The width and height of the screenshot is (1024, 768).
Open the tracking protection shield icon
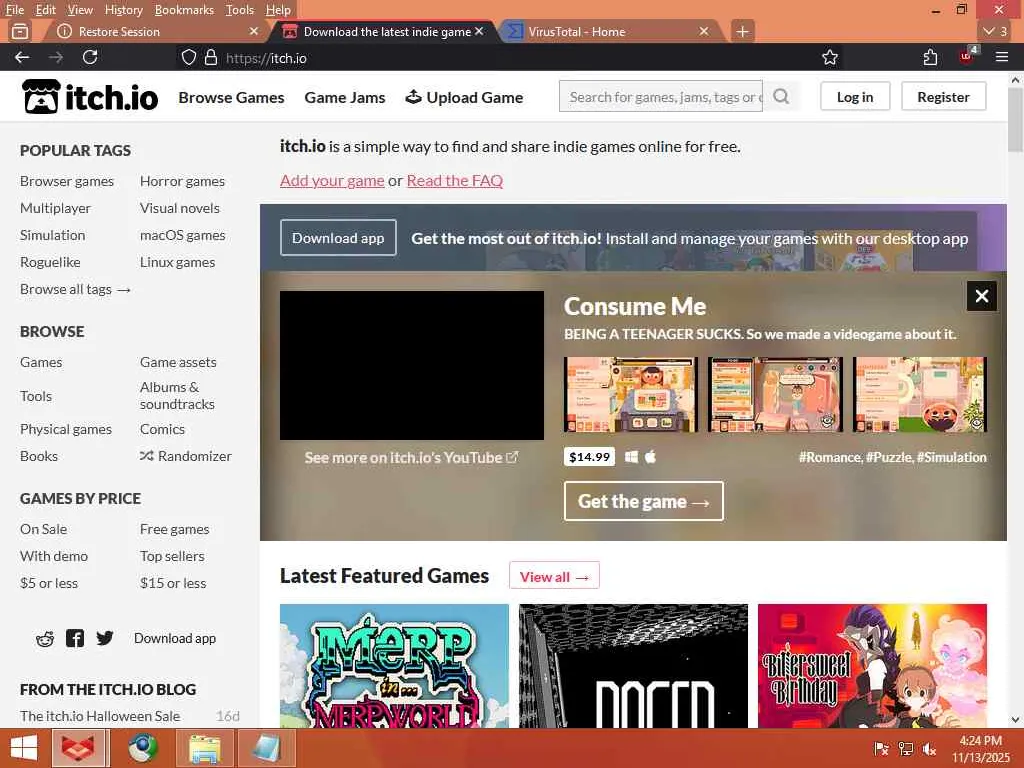coord(189,57)
